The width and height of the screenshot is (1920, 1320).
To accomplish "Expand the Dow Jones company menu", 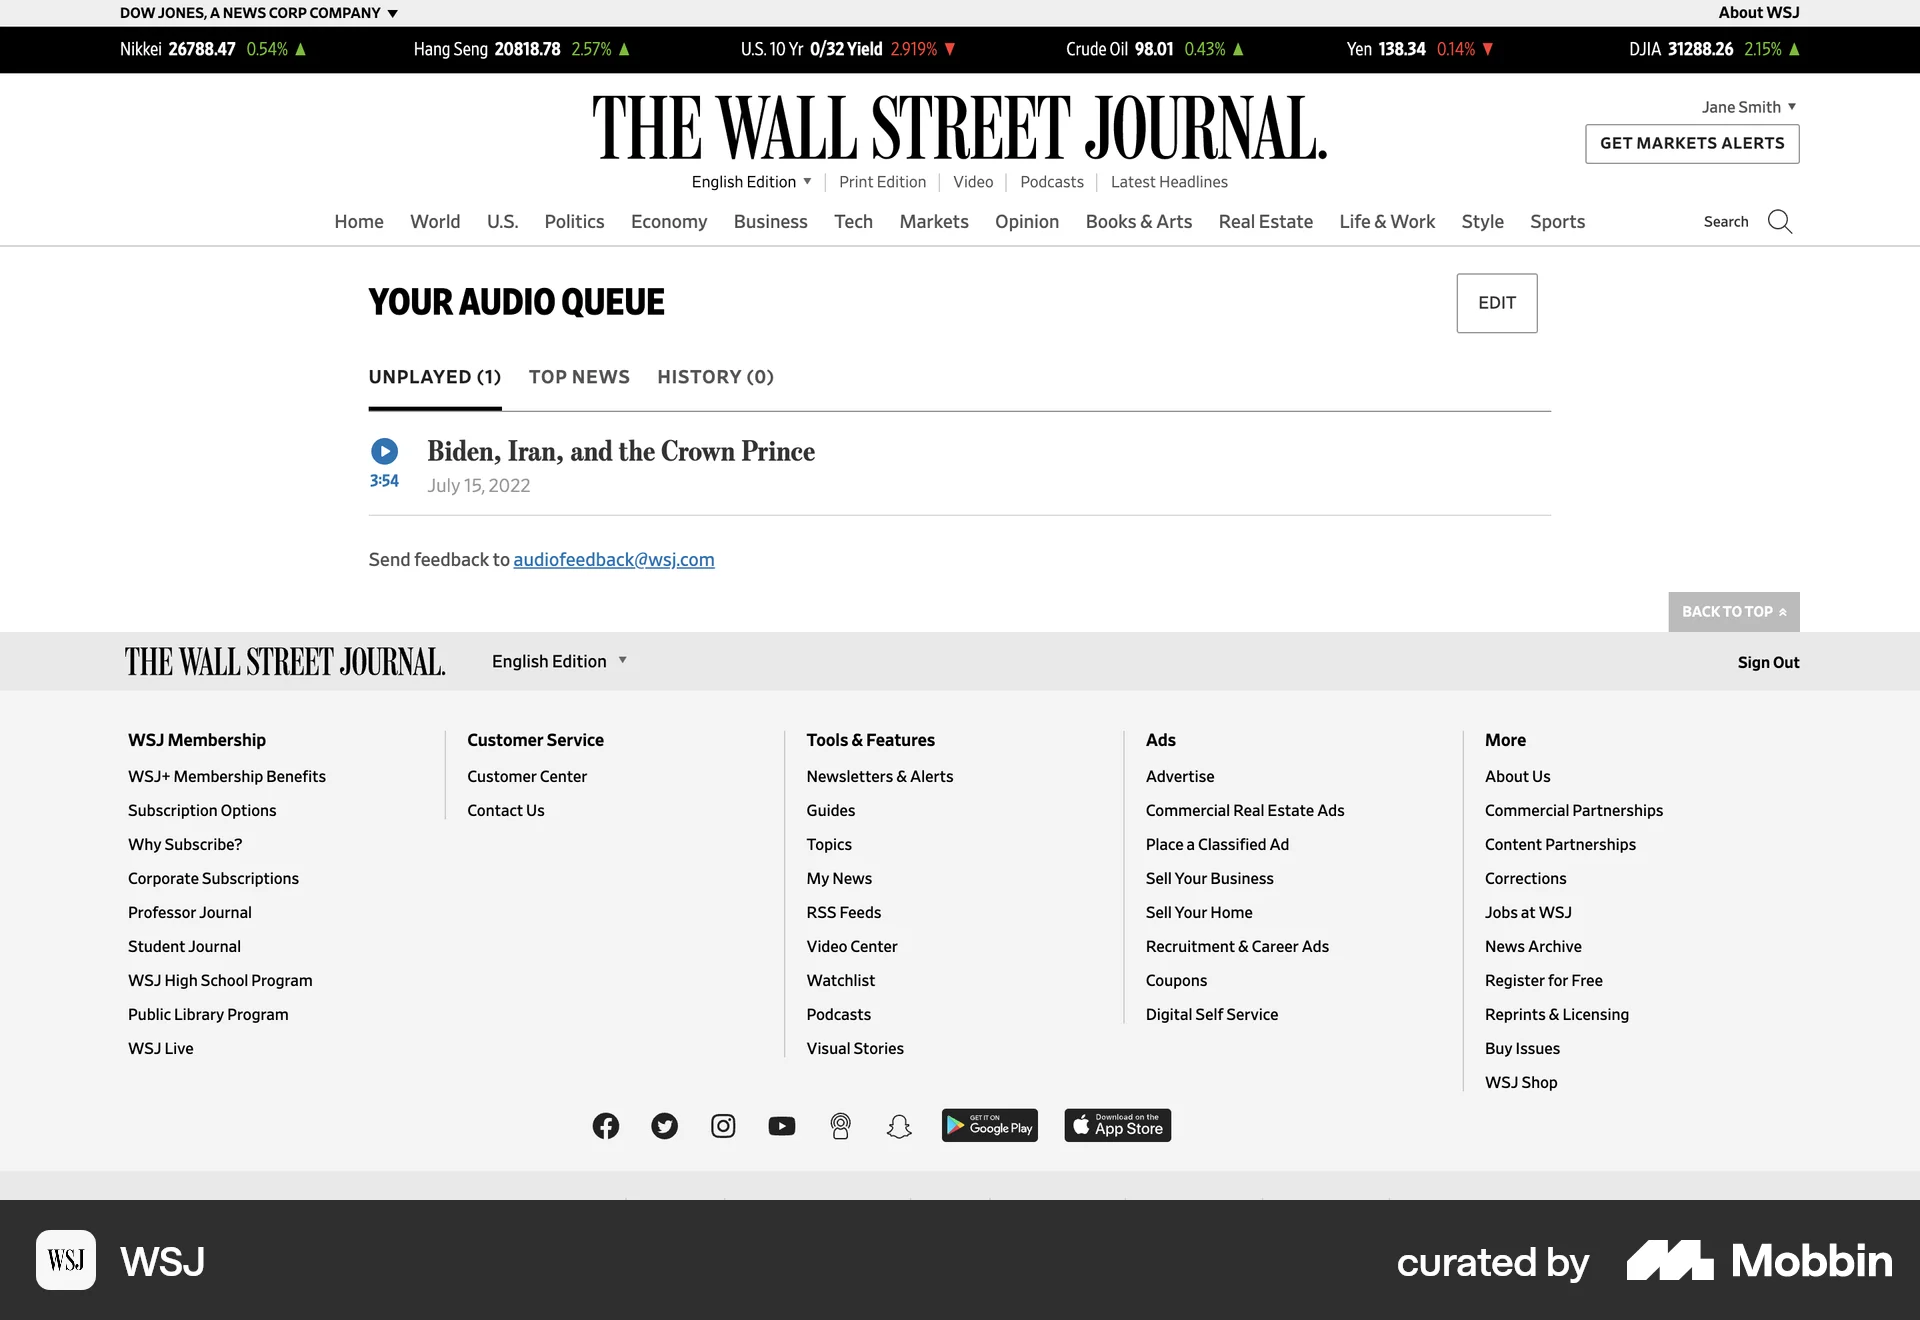I will 257,13.
